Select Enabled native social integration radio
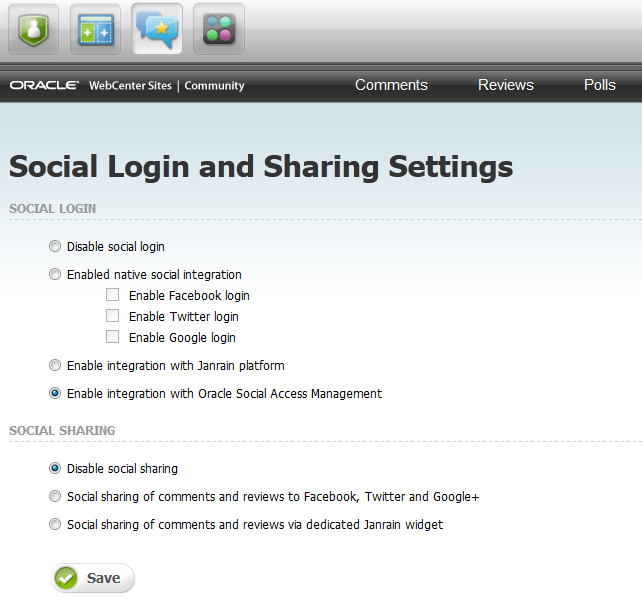This screenshot has height=615, width=642. (x=55, y=274)
